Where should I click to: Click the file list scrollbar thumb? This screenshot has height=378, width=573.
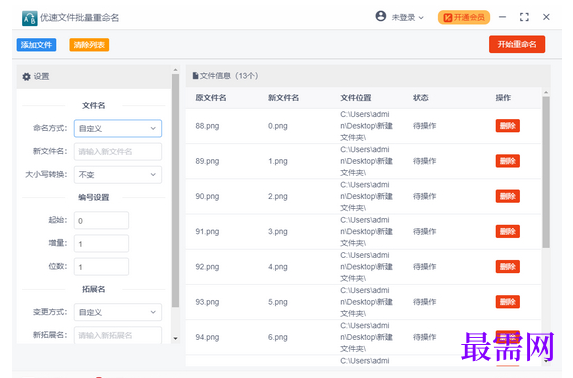(x=546, y=172)
